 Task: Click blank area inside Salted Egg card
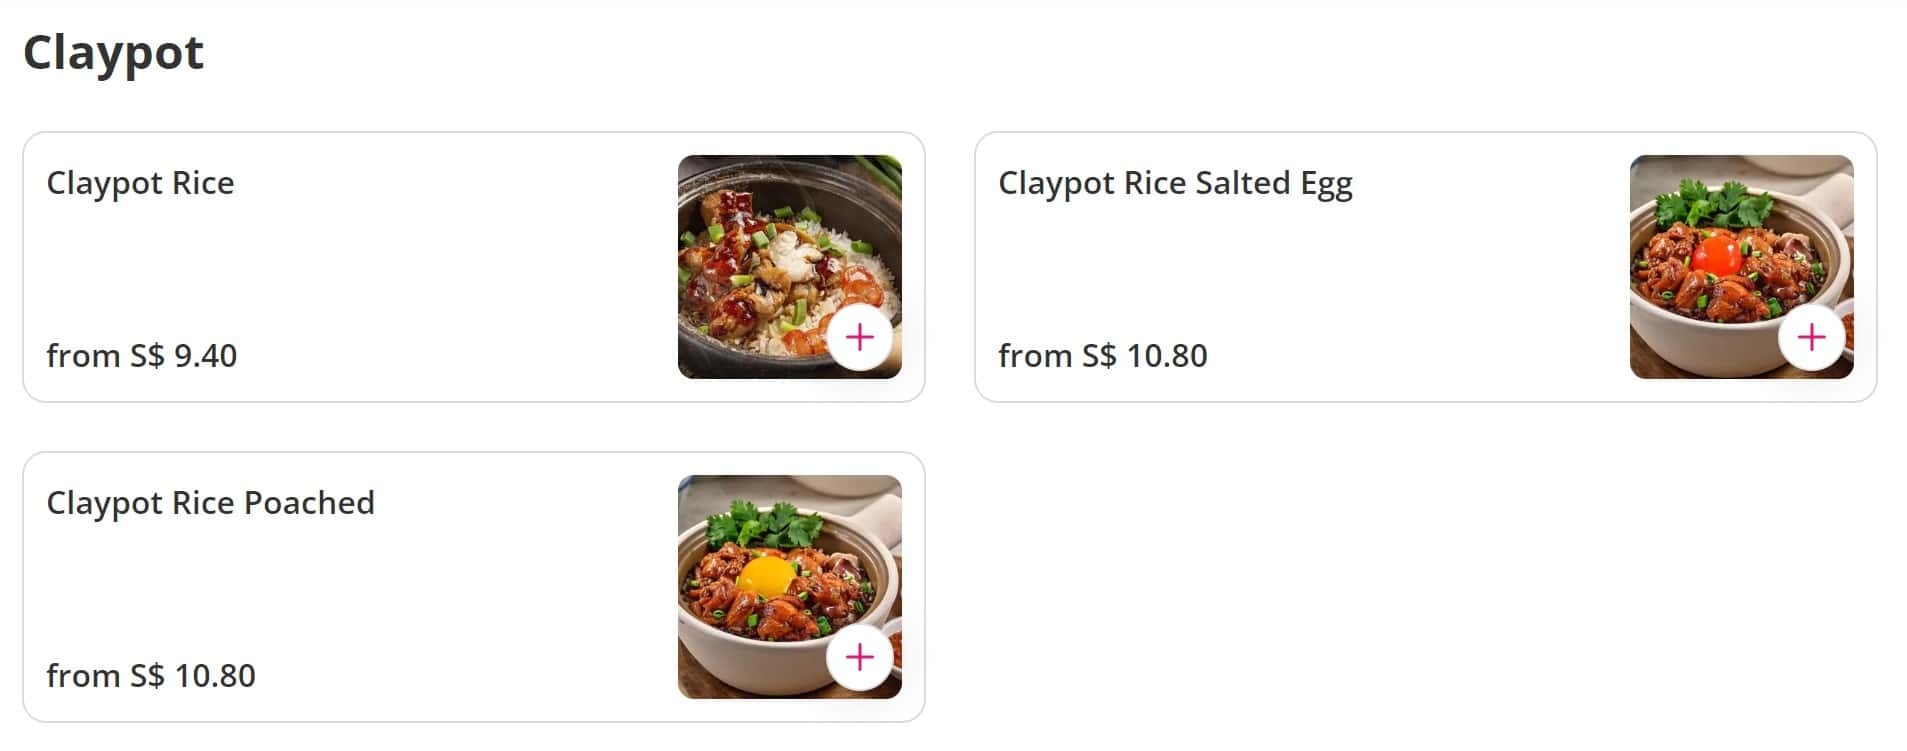pyautogui.click(x=1400, y=270)
